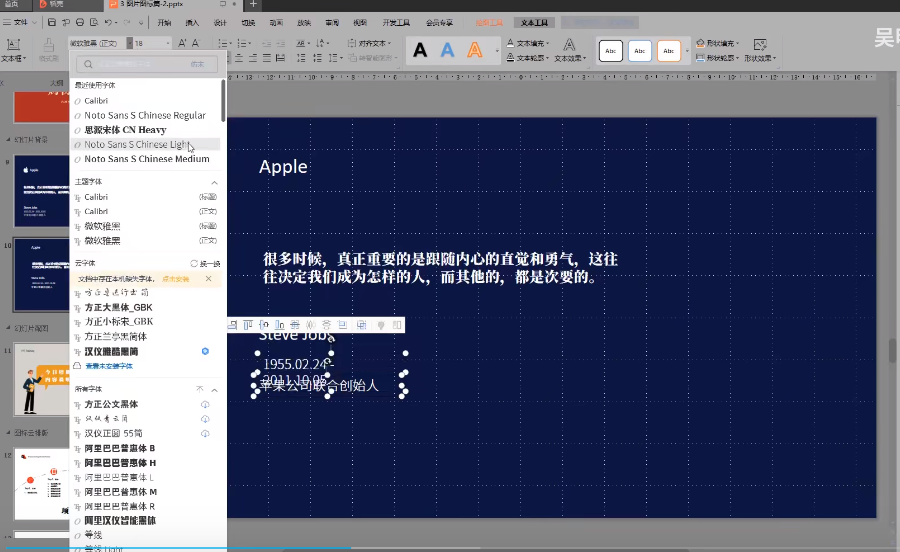Click the search magnifier in font list

88,64
